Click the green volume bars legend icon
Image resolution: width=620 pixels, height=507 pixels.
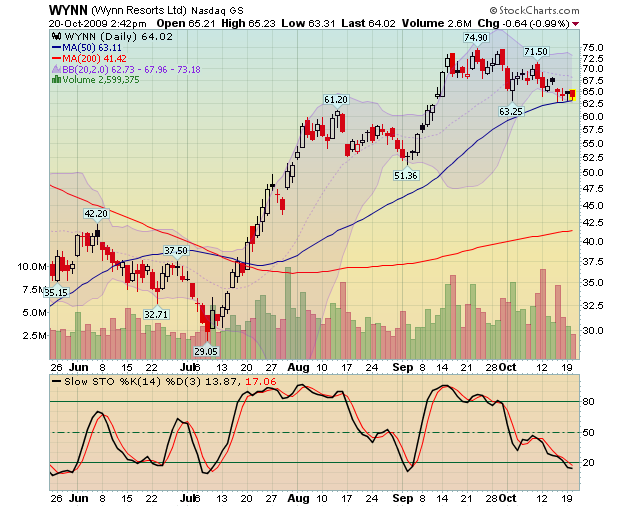(x=56, y=80)
